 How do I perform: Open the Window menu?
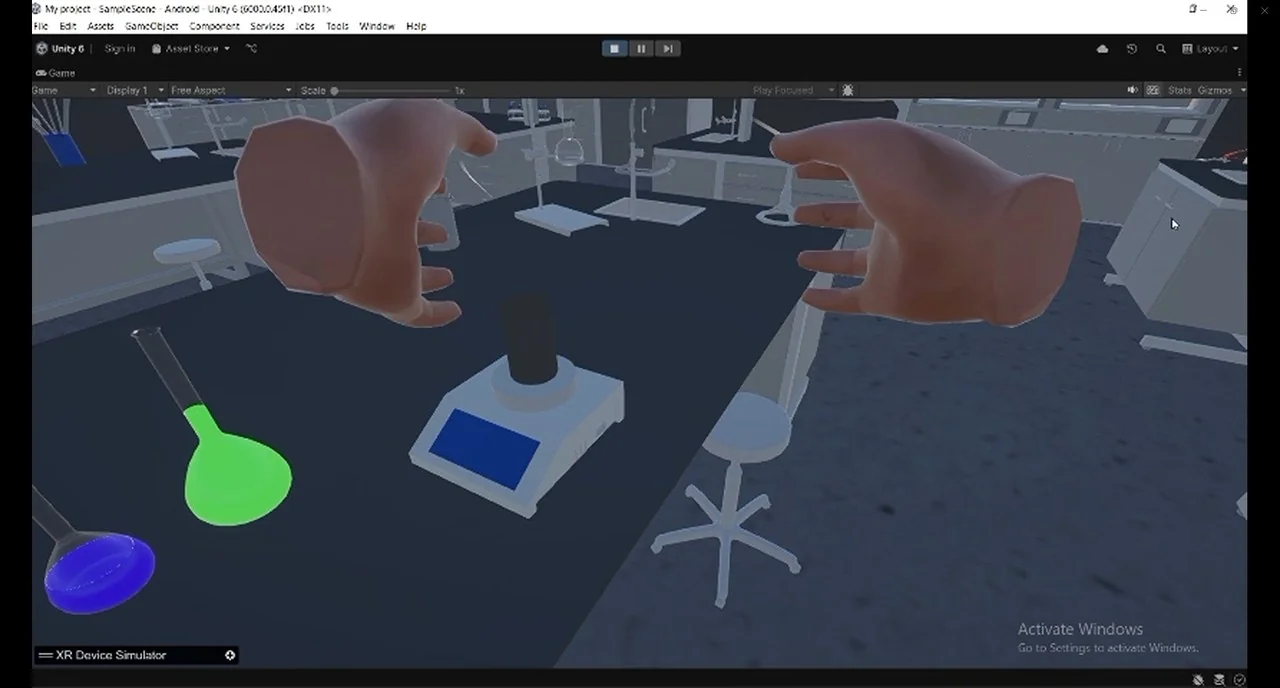377,26
